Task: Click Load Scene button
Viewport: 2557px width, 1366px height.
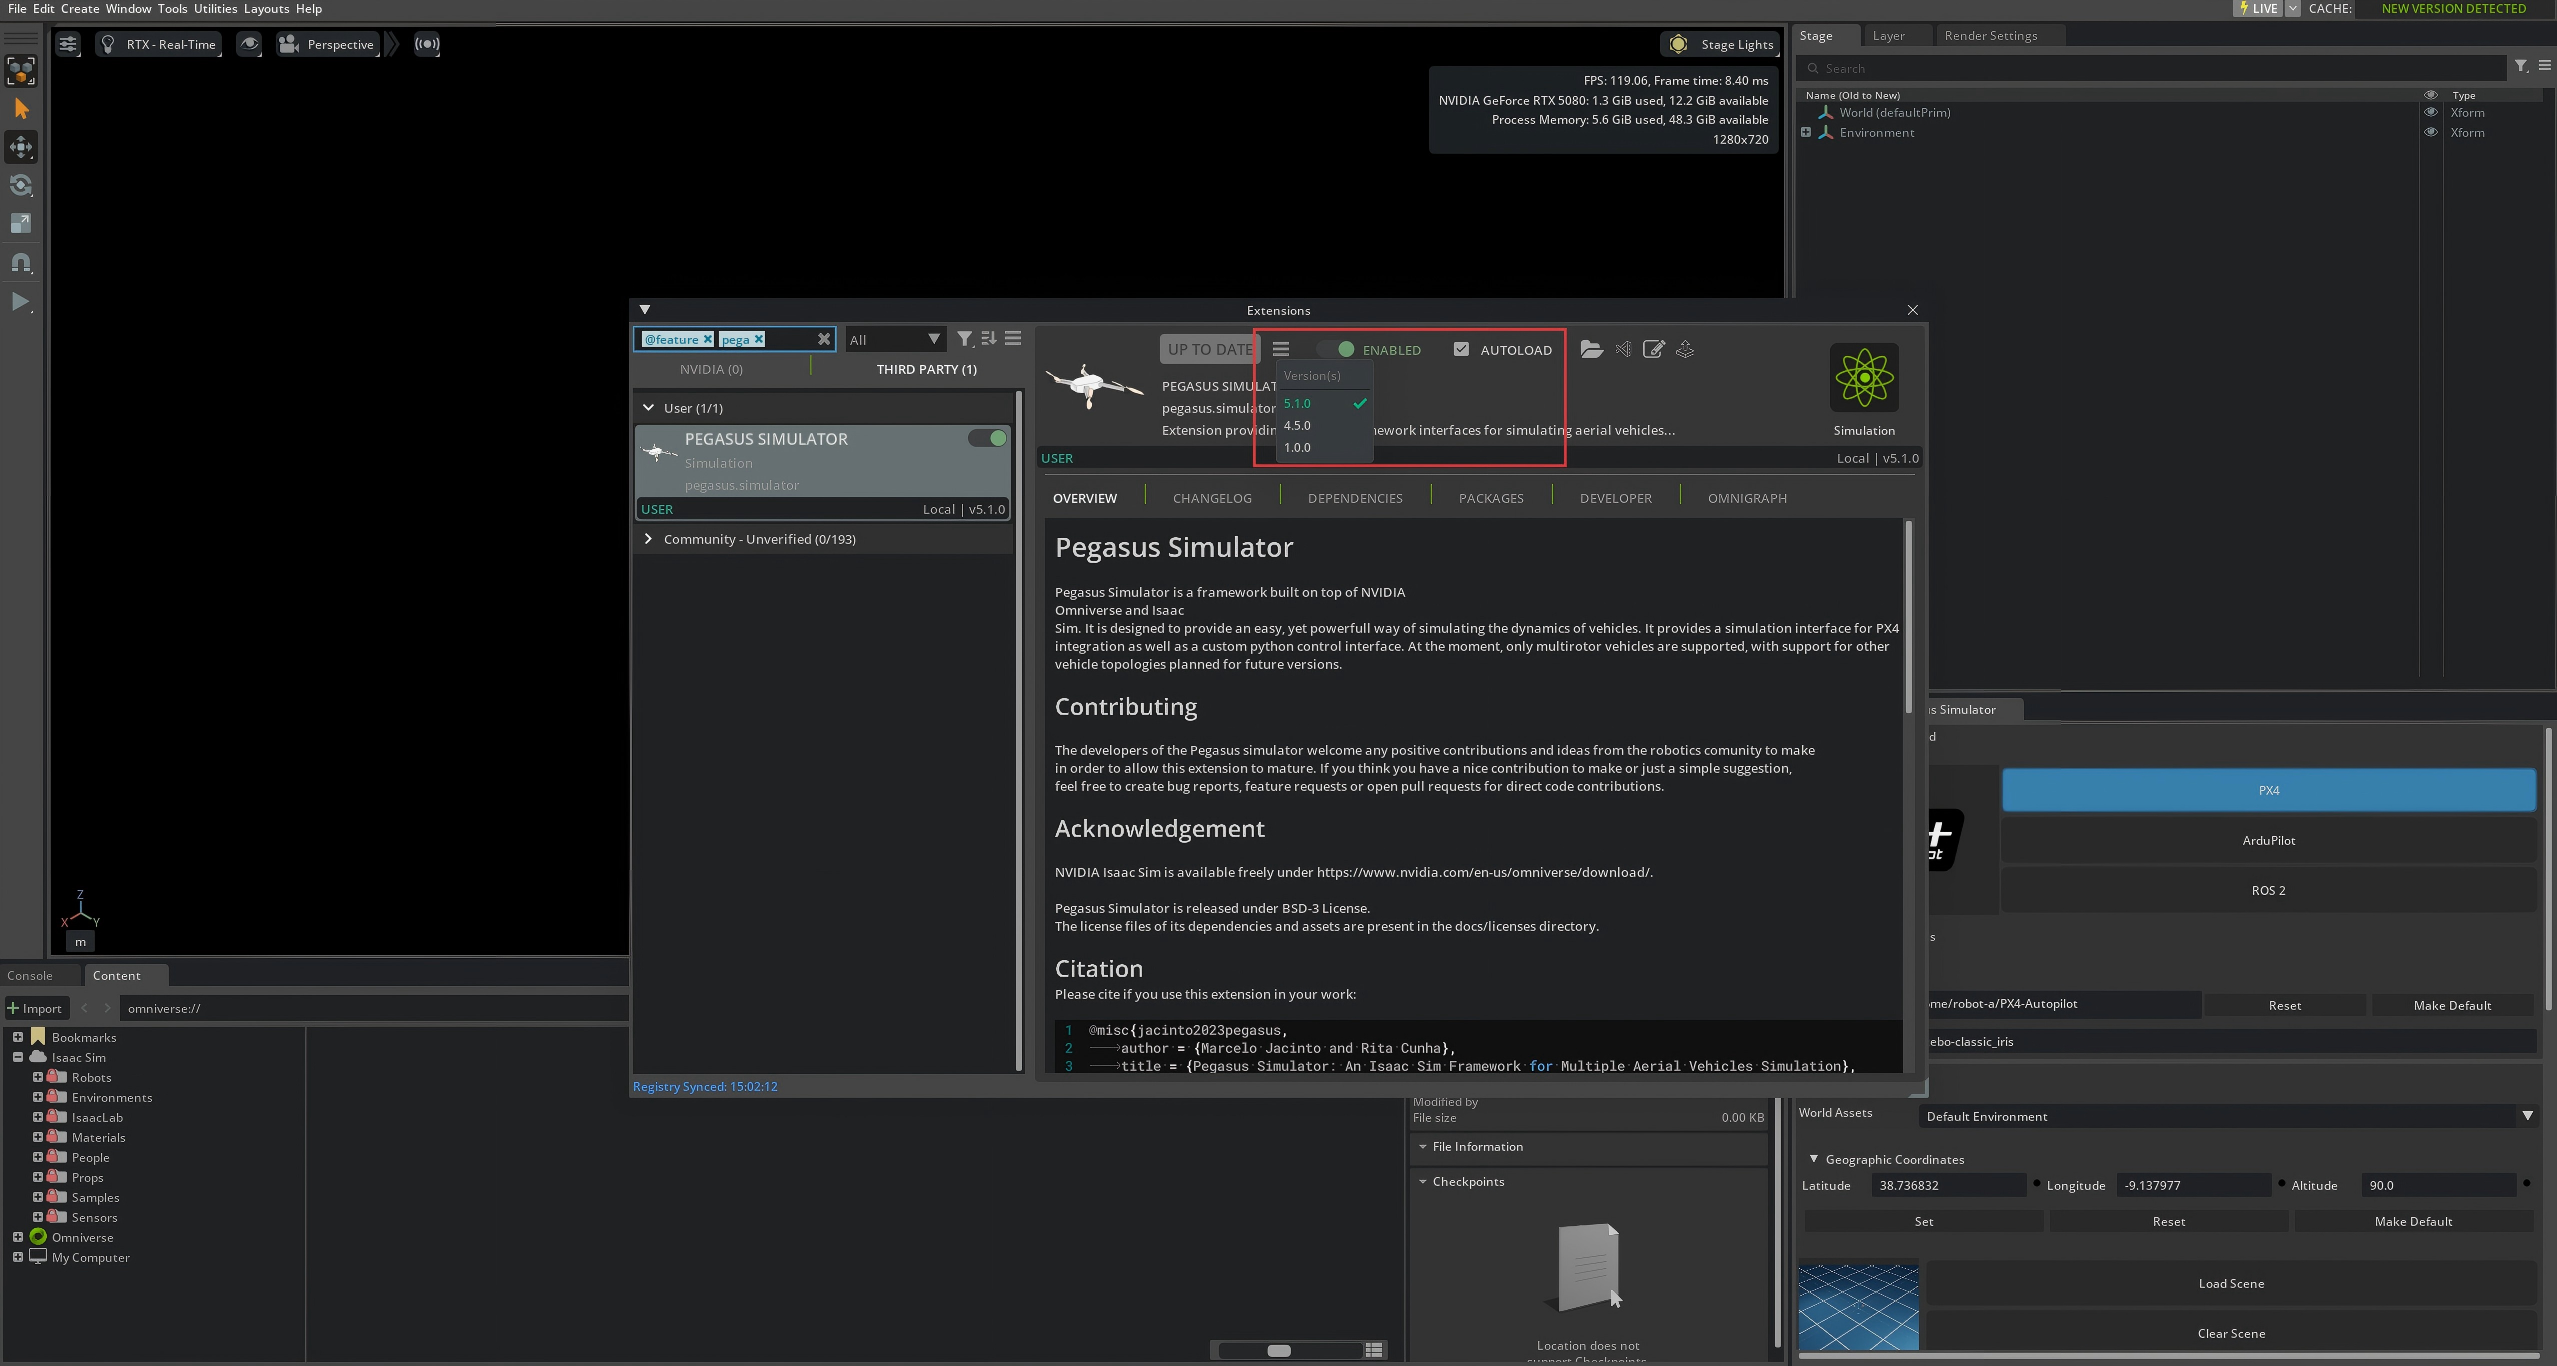Action: 2231,1283
